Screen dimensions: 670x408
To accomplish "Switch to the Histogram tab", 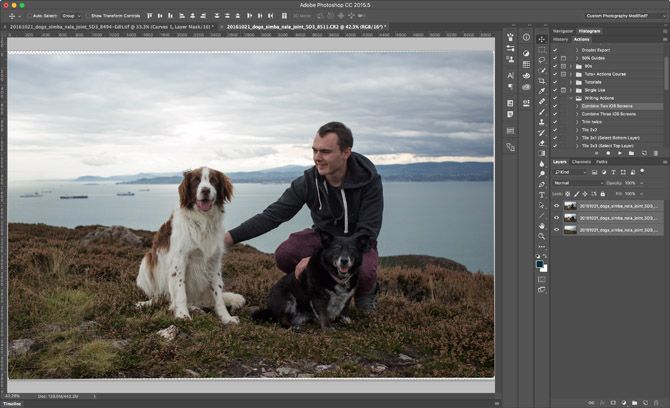I will 589,31.
